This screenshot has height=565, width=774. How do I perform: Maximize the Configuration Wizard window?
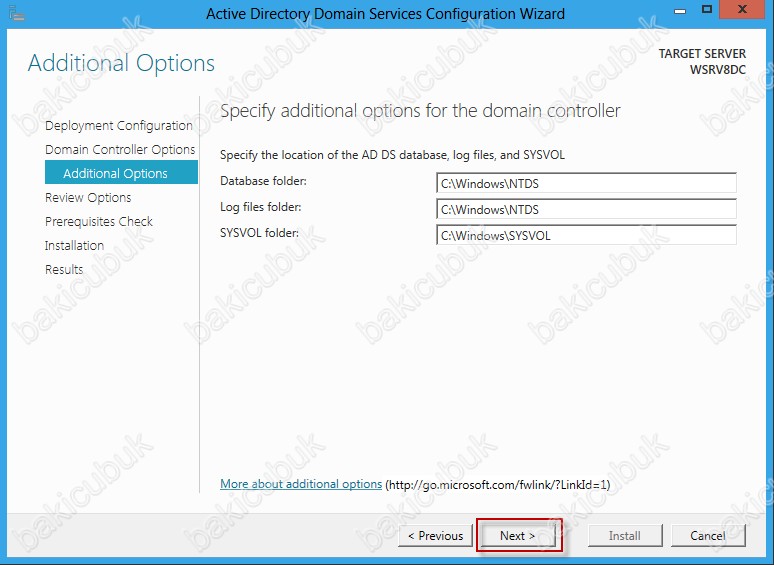(x=707, y=10)
